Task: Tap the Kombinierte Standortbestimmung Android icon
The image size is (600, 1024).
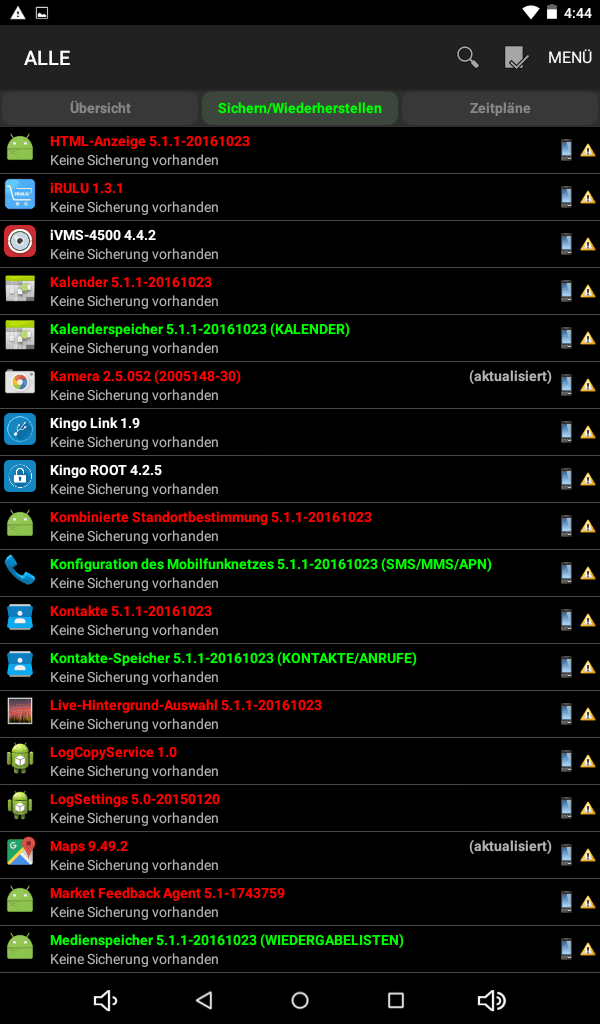Action: click(20, 524)
